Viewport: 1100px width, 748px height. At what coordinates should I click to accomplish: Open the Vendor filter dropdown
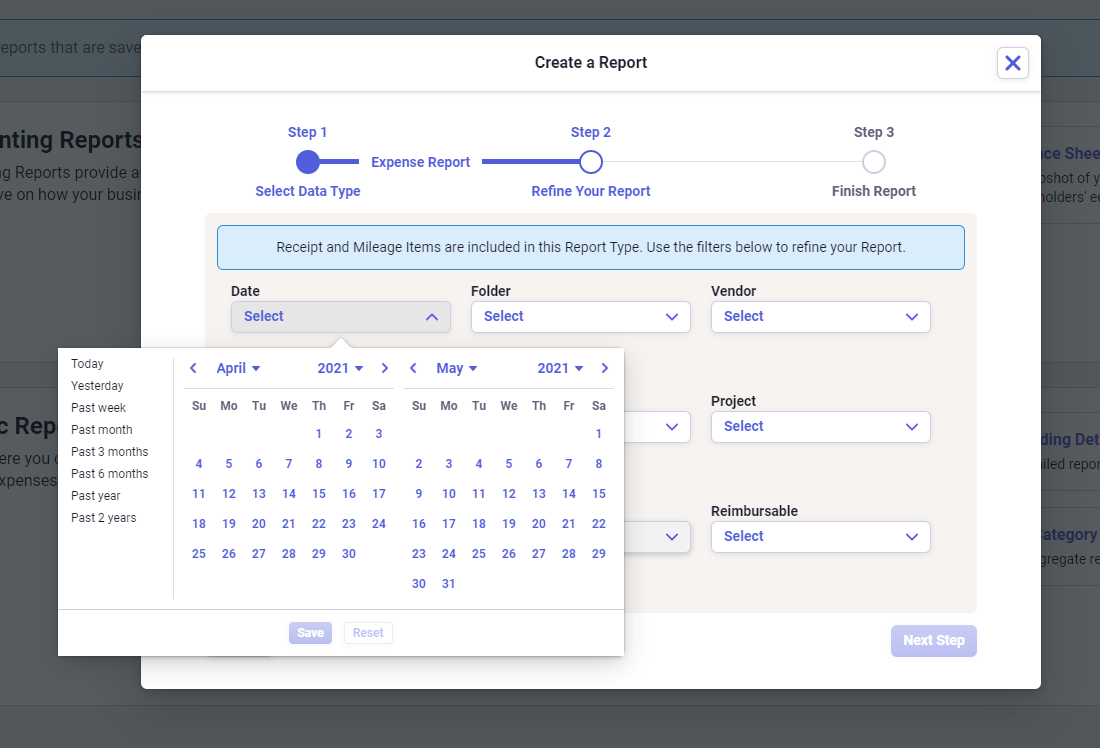click(820, 316)
